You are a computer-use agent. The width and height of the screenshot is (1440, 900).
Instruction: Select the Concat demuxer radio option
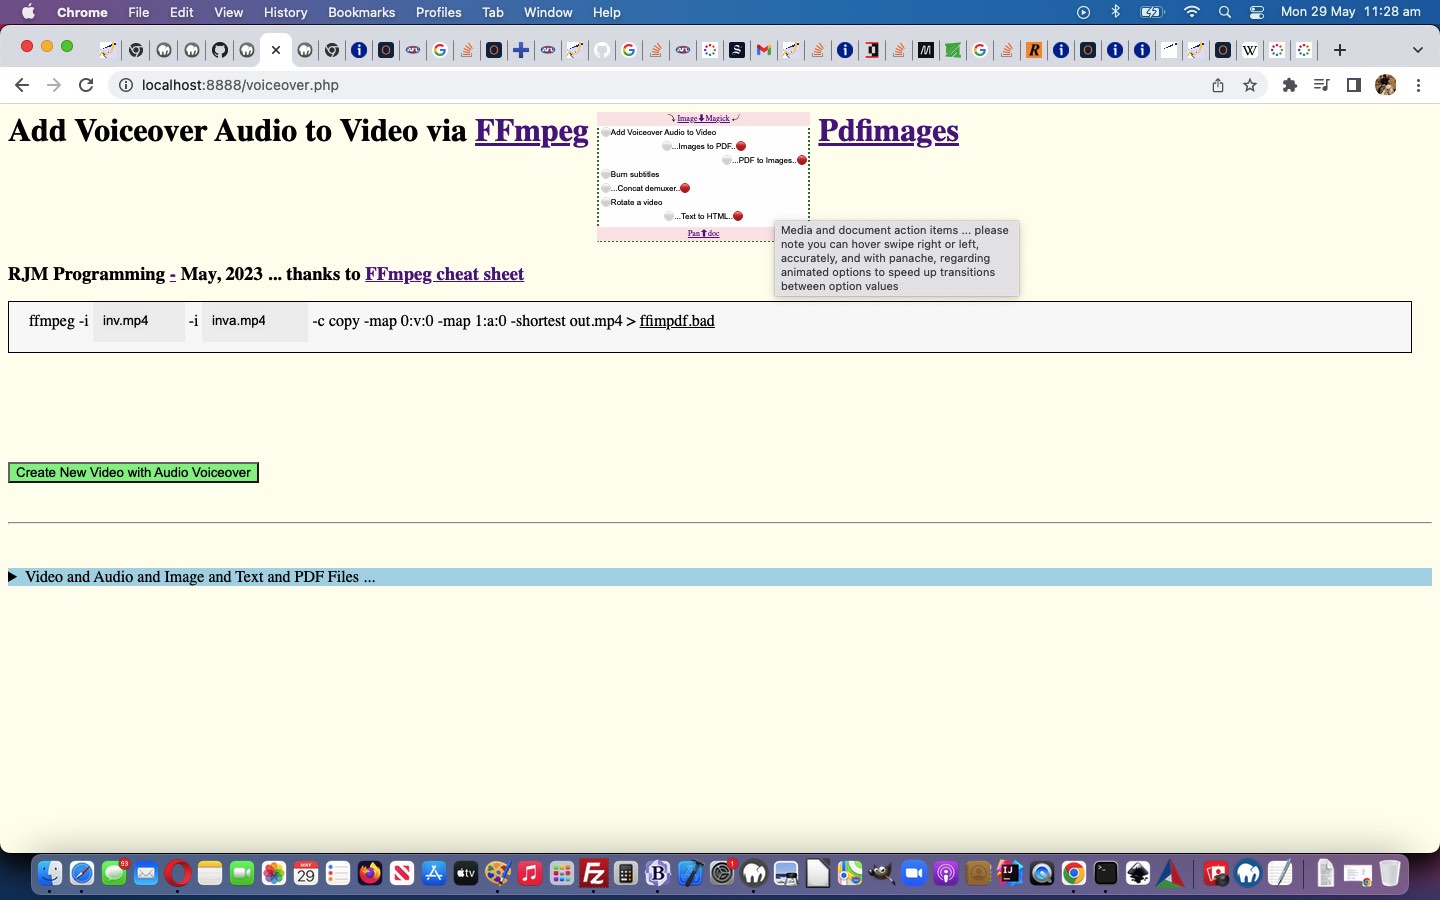click(x=606, y=188)
